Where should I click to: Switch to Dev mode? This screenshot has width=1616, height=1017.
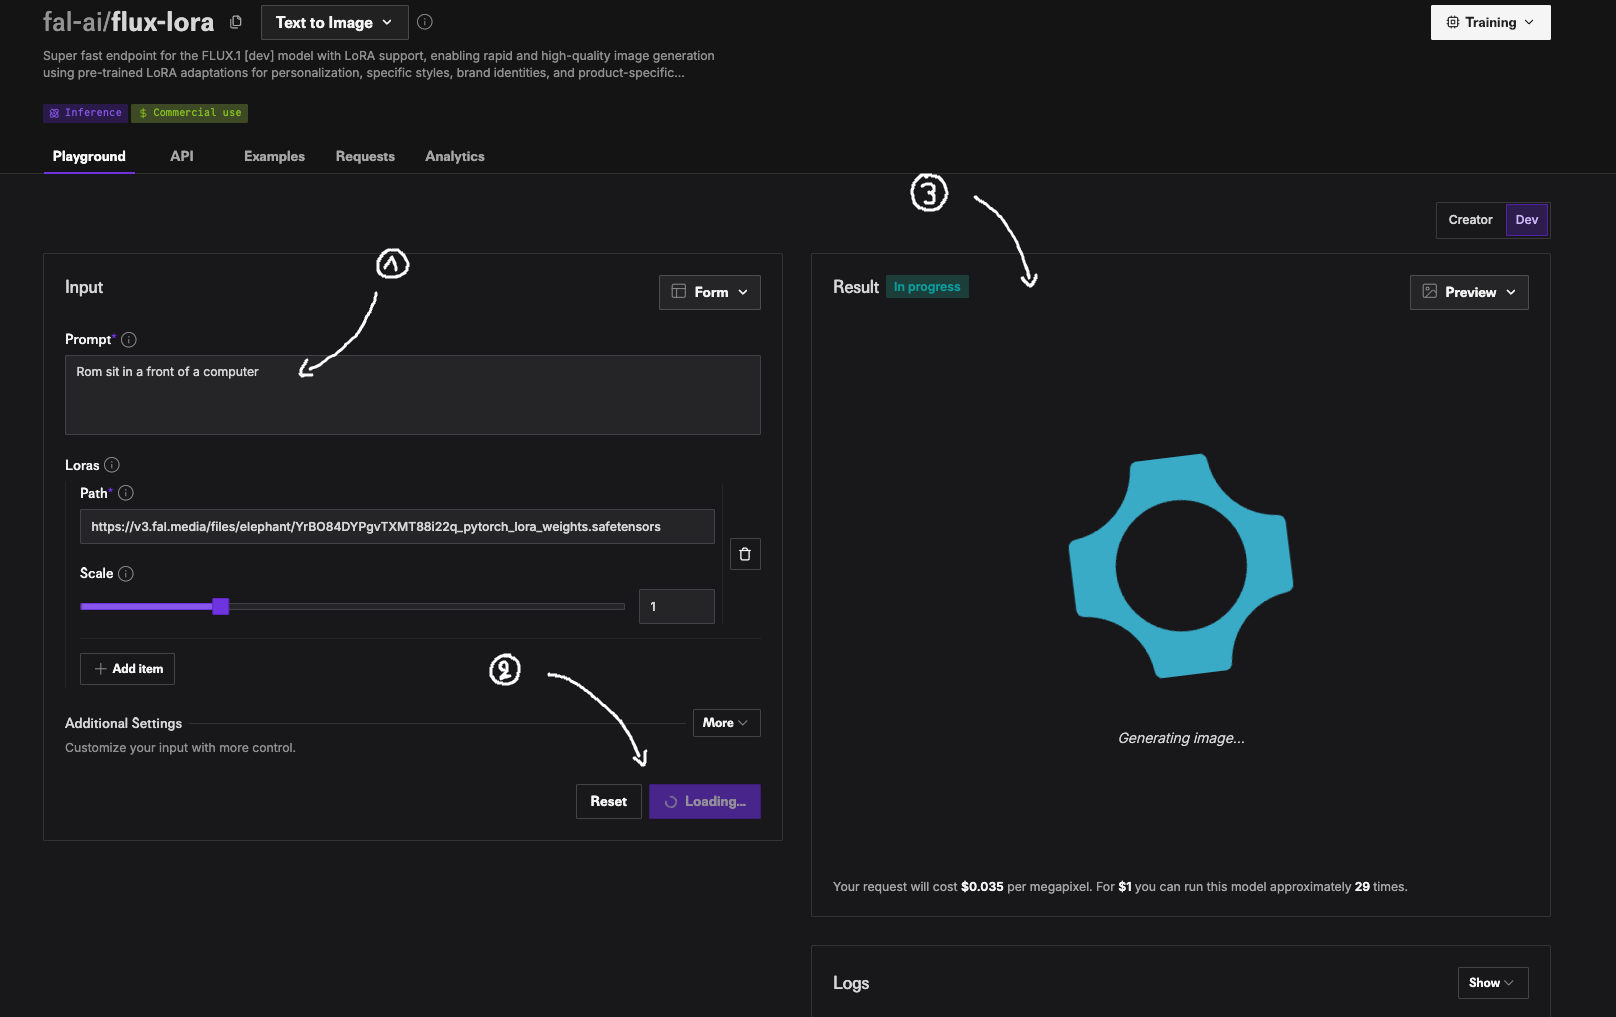point(1527,220)
